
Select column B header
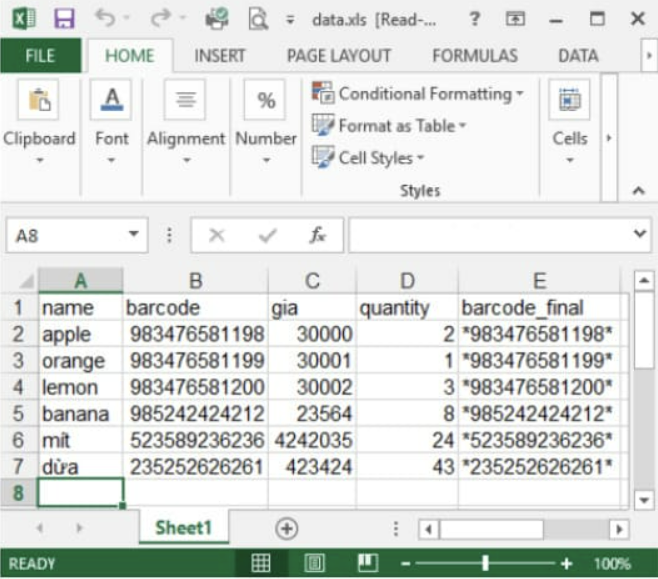pos(196,281)
